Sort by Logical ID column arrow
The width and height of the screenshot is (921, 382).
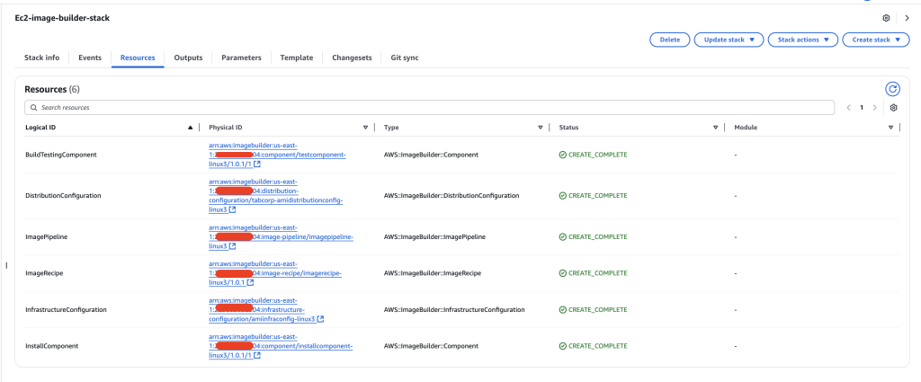[190, 128]
